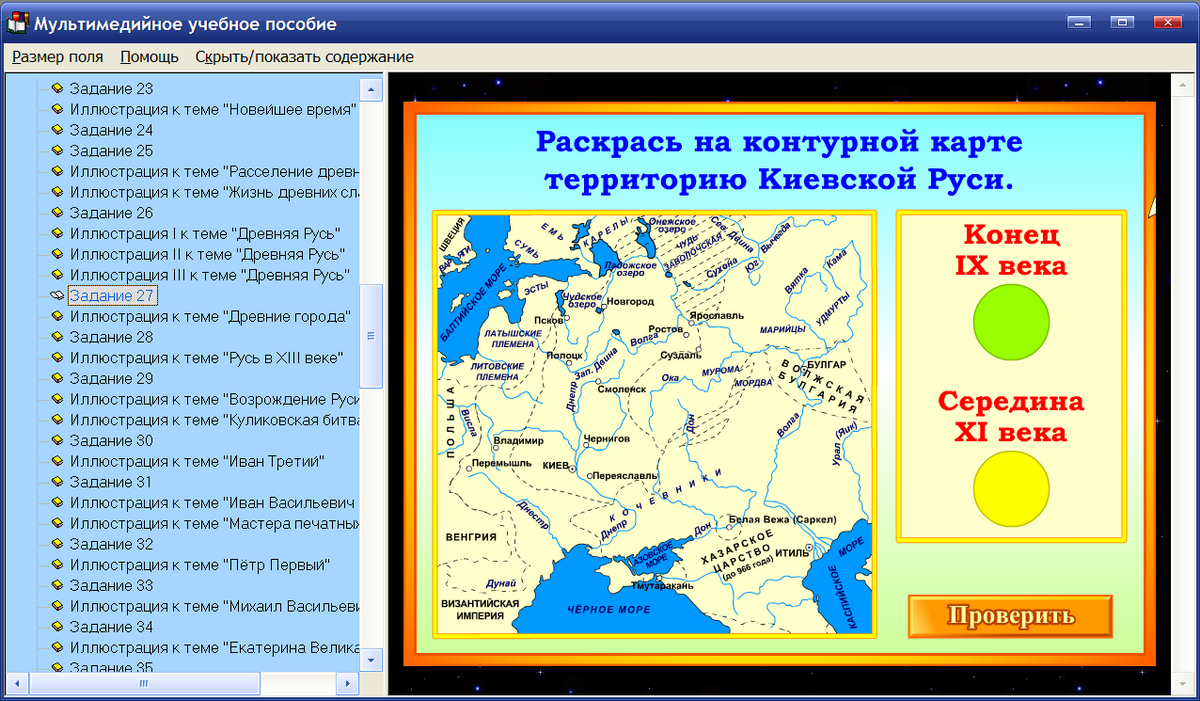Click the icon next to Иллюстрация к теме "Иван Третий"
This screenshot has height=701, width=1200.
pyautogui.click(x=57, y=461)
